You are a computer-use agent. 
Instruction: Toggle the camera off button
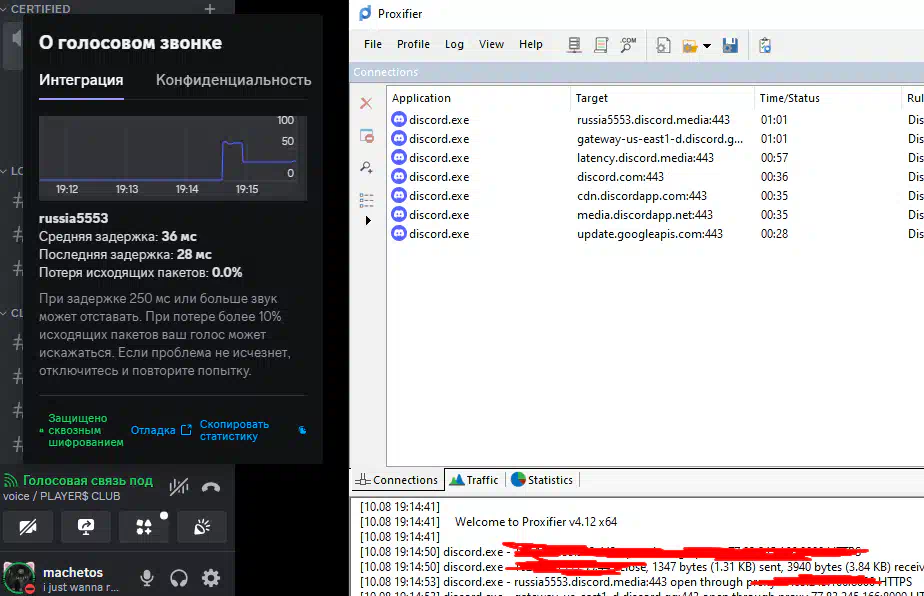pyautogui.click(x=28, y=526)
